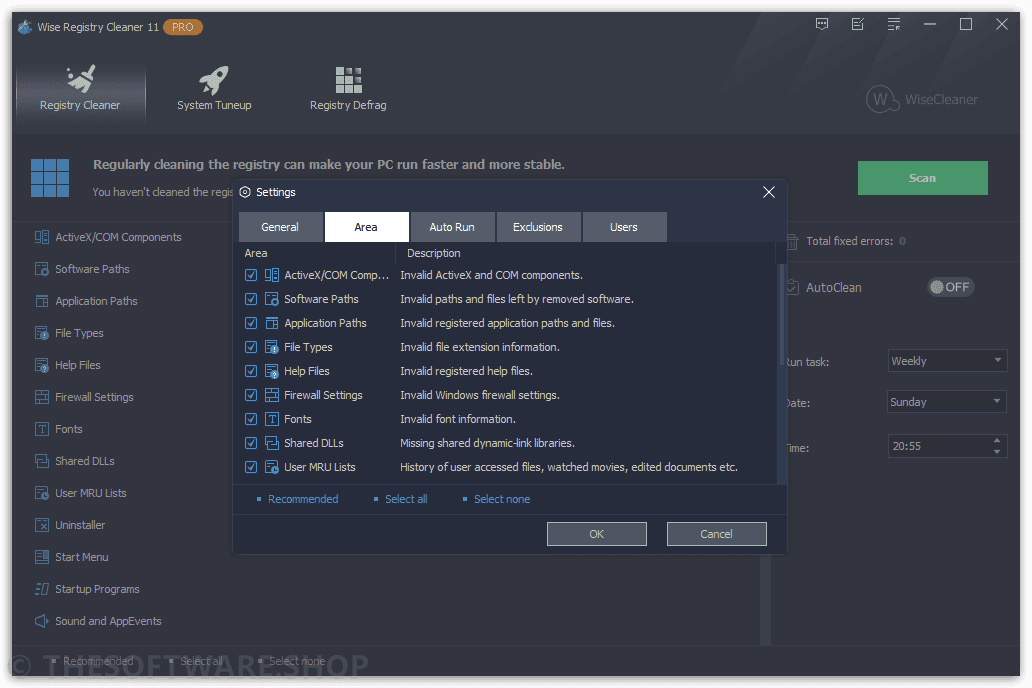The height and width of the screenshot is (688, 1032).
Task: Click Application Paths icon in the sidebar
Action: (x=41, y=301)
